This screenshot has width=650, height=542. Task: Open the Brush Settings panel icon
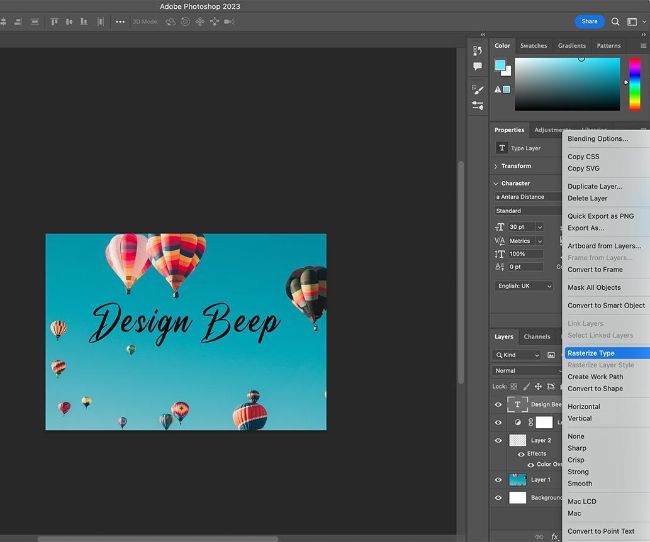point(478,90)
